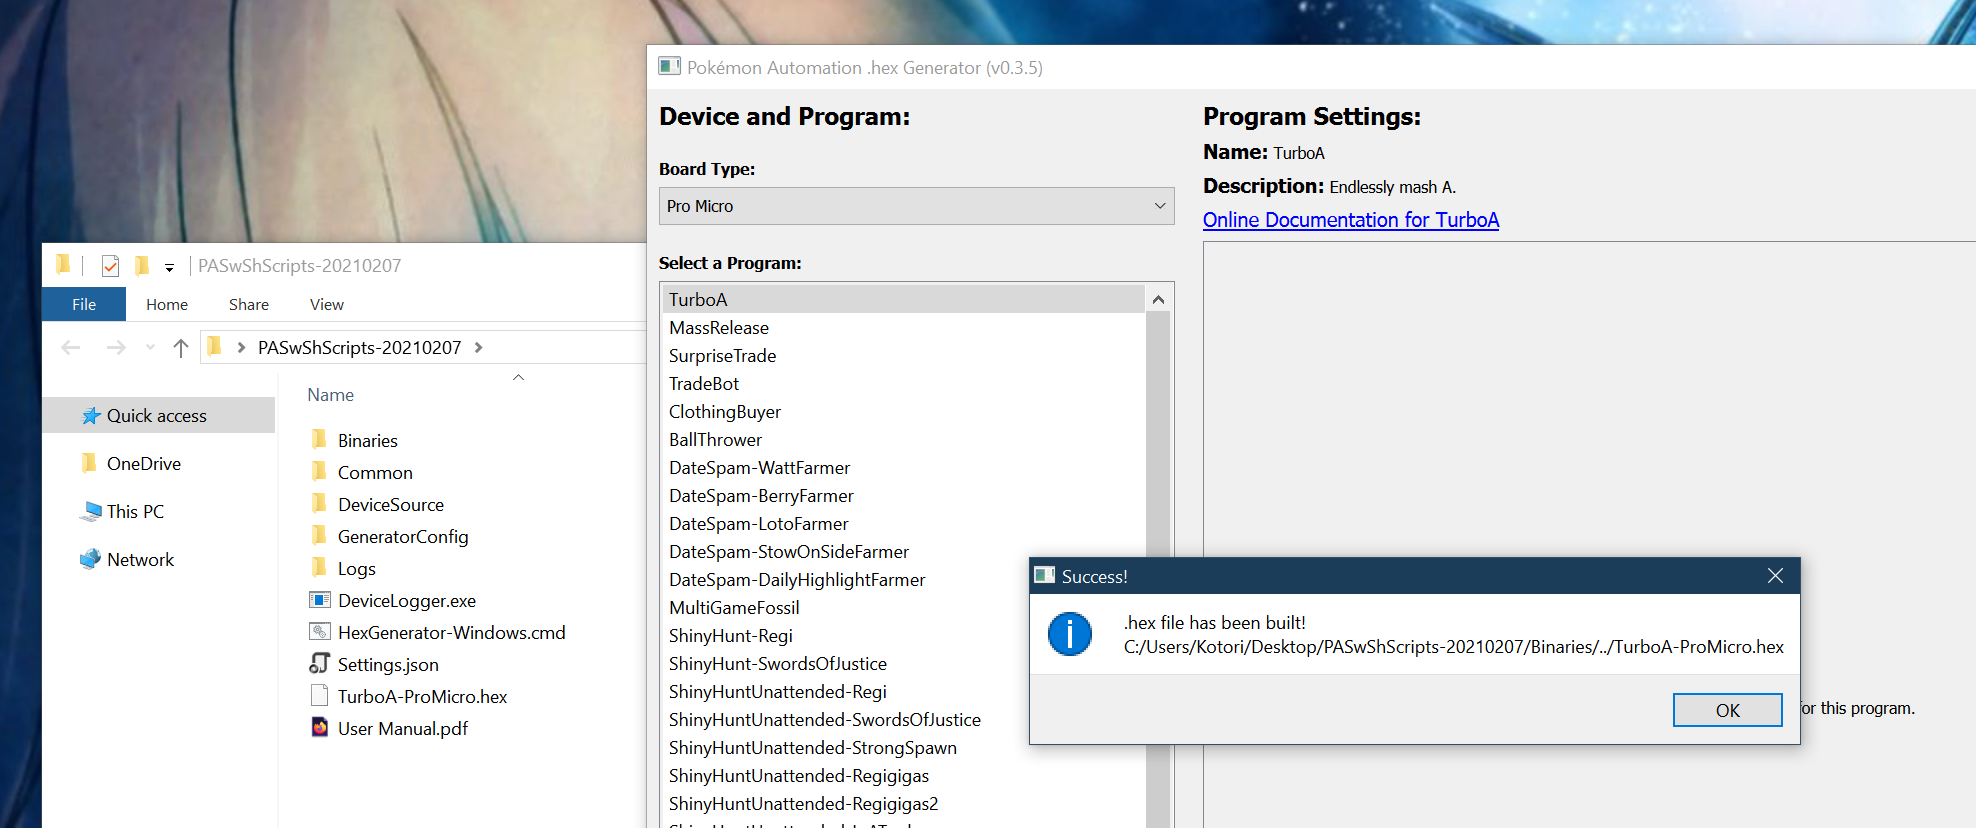Open Online Documentation for TurboA link
Viewport: 1976px width, 828px height.
click(1351, 220)
